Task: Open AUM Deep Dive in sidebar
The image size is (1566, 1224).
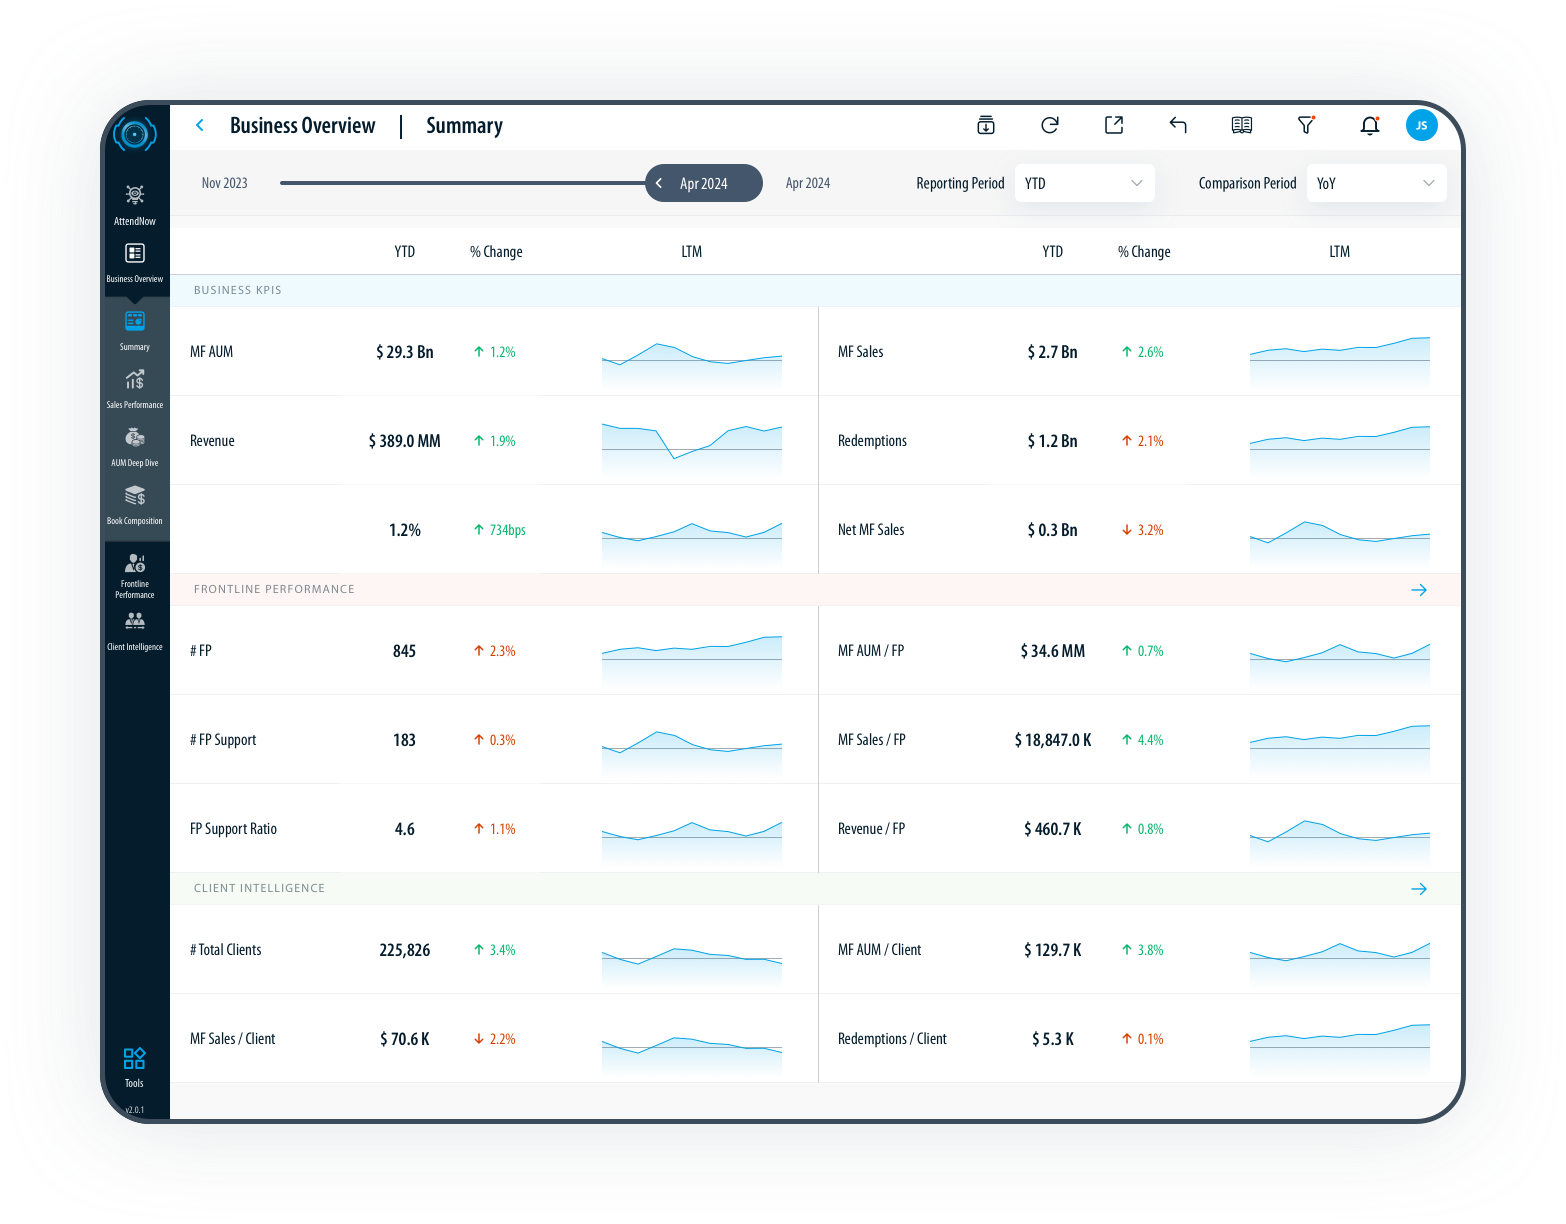Action: pos(135,445)
